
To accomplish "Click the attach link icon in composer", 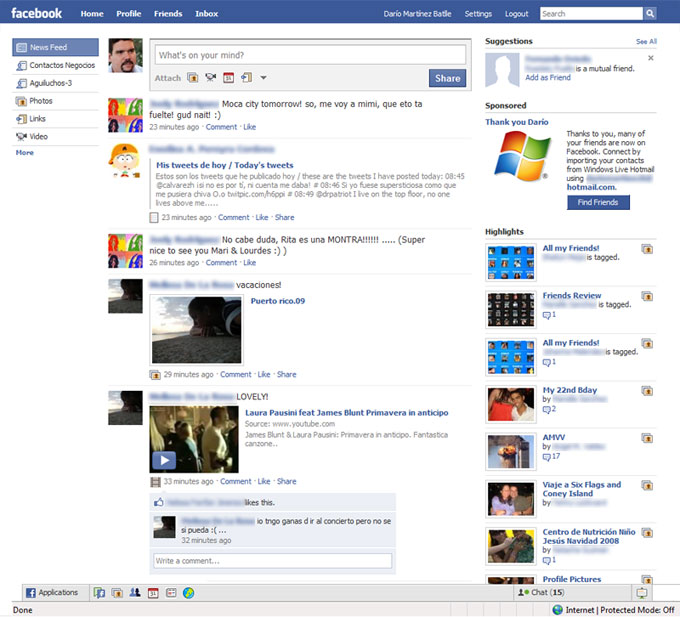I will tap(246, 78).
